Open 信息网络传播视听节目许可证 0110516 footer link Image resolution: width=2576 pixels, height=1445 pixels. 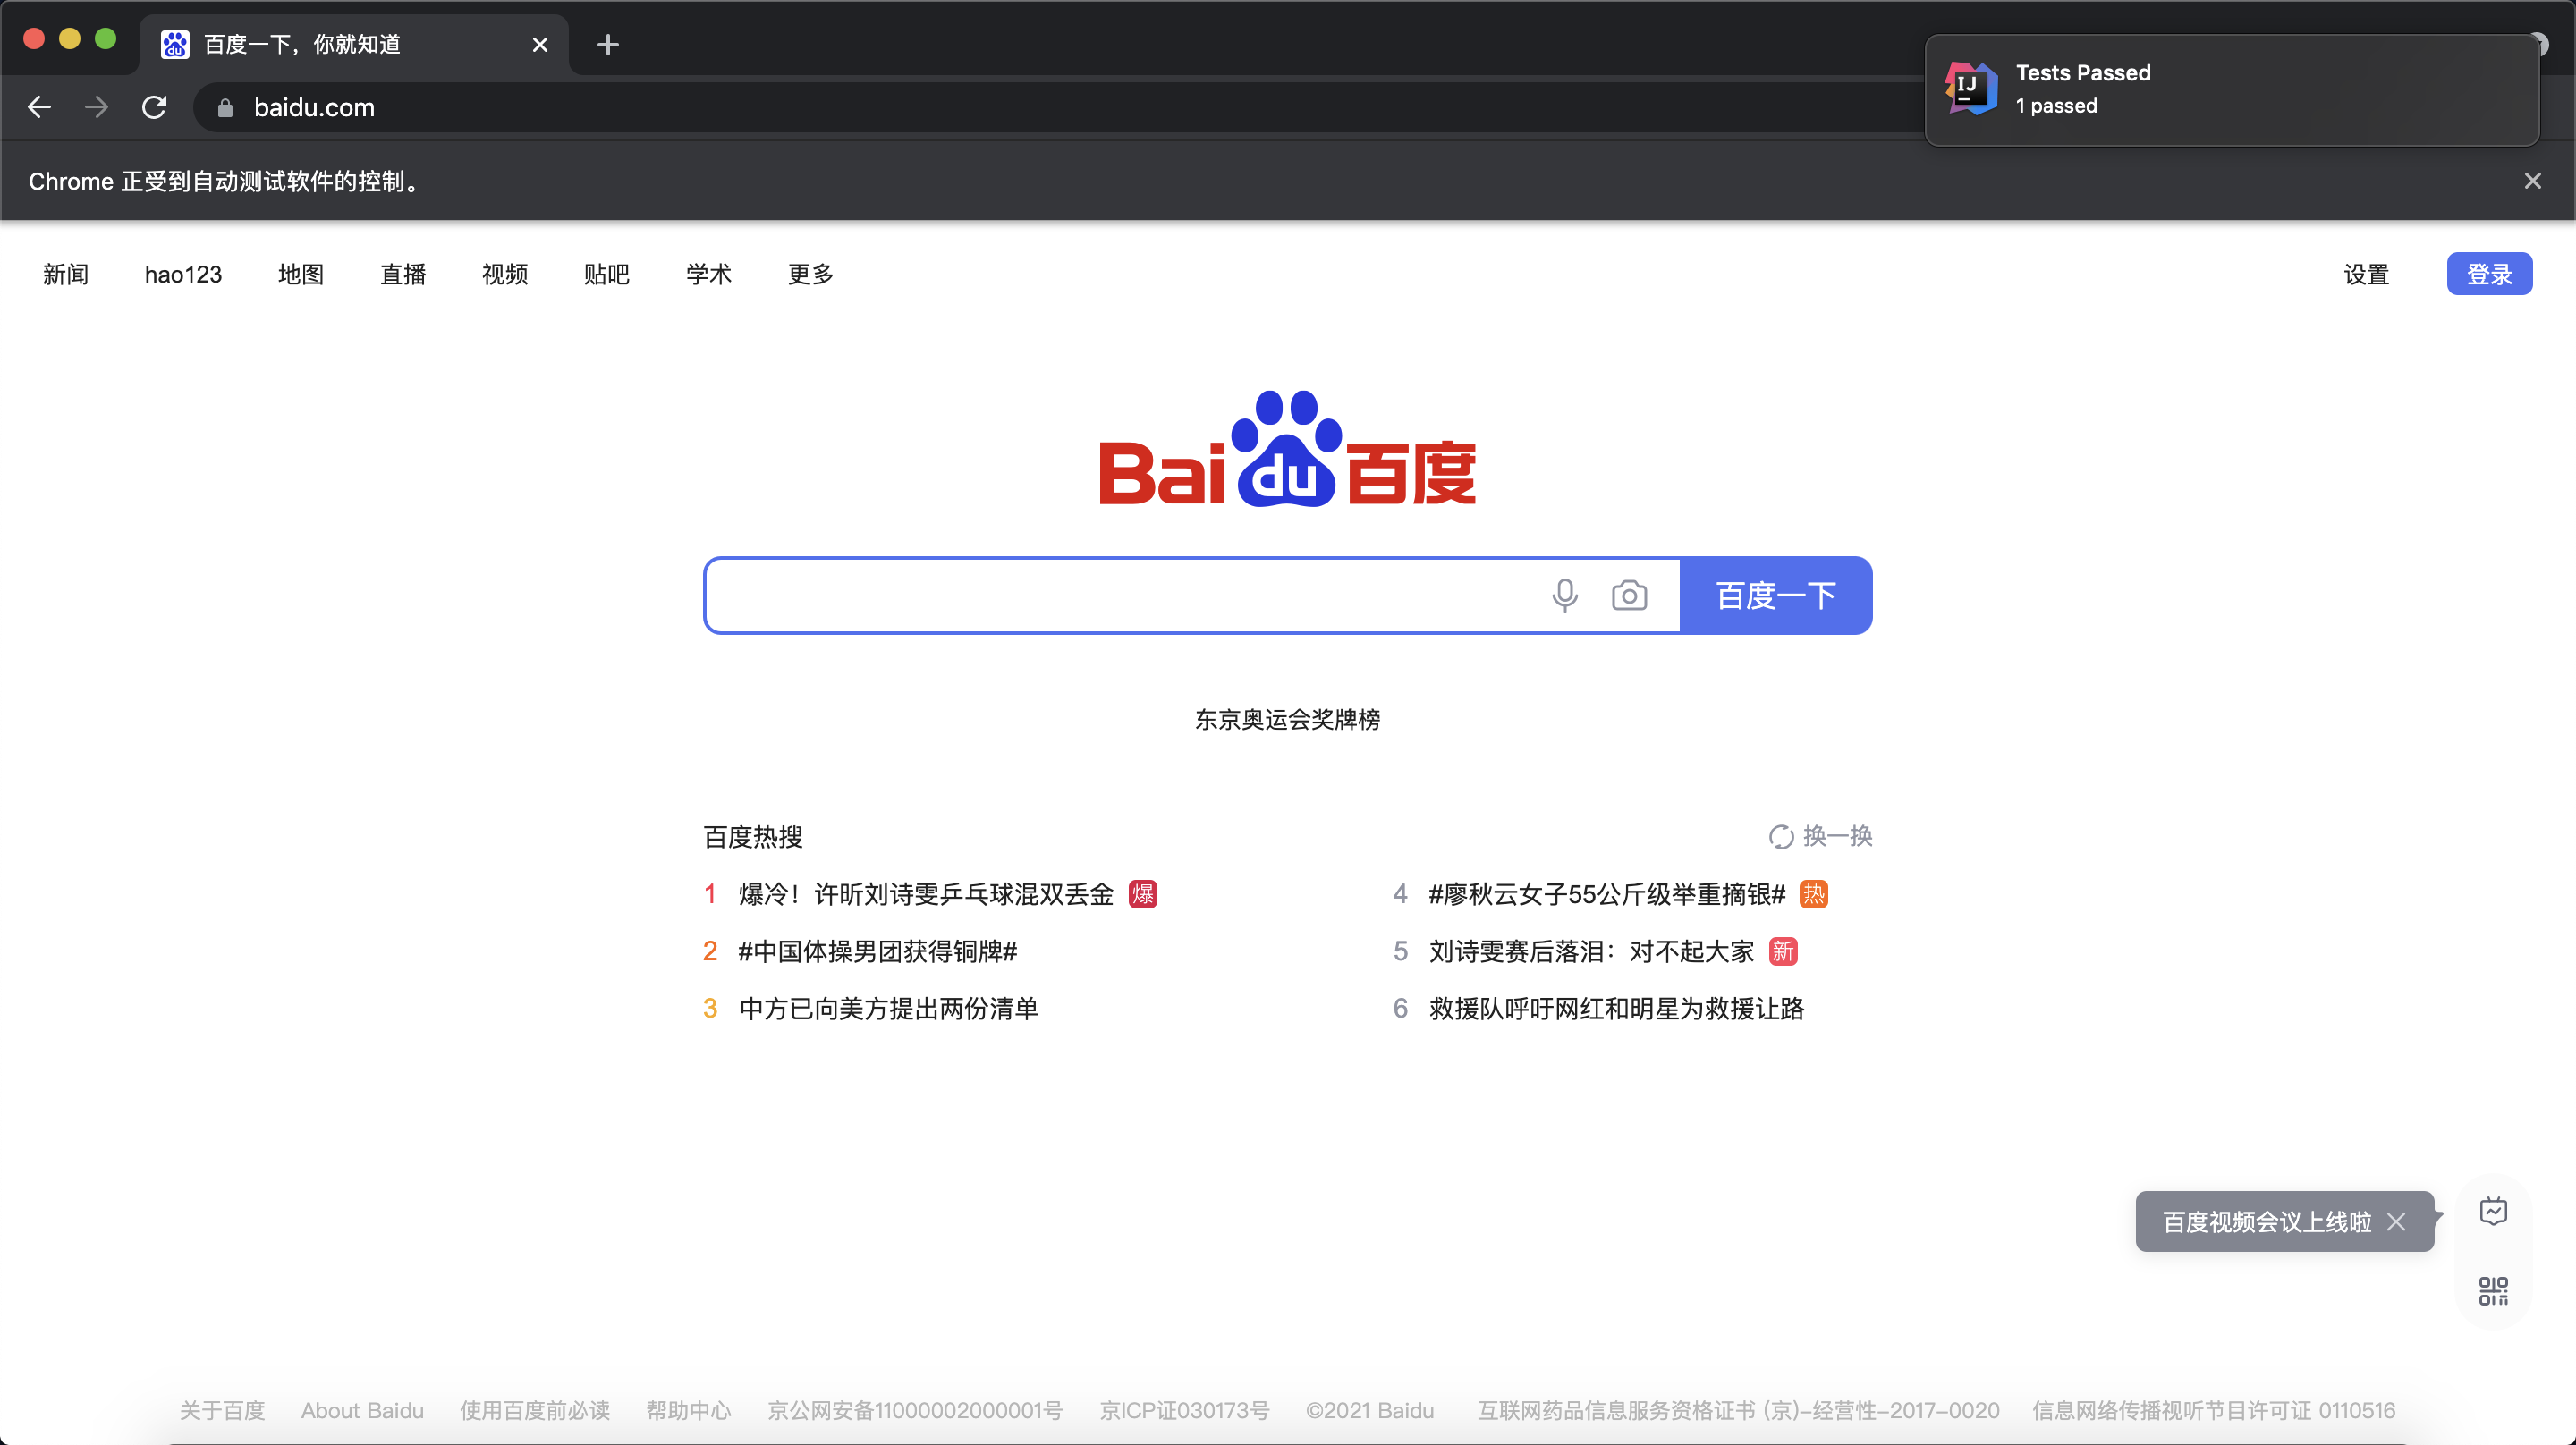pyautogui.click(x=2214, y=1410)
